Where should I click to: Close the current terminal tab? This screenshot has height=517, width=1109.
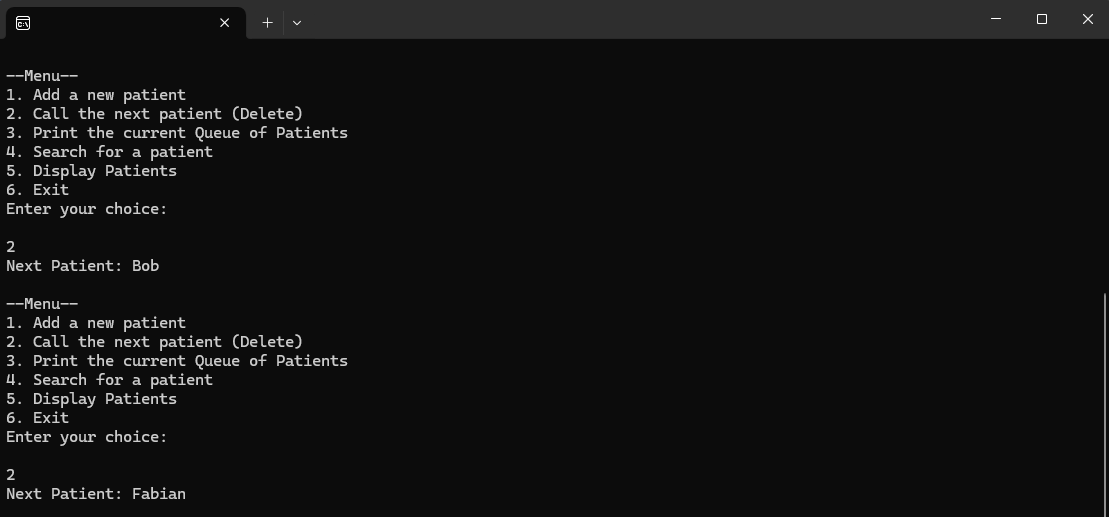225,22
